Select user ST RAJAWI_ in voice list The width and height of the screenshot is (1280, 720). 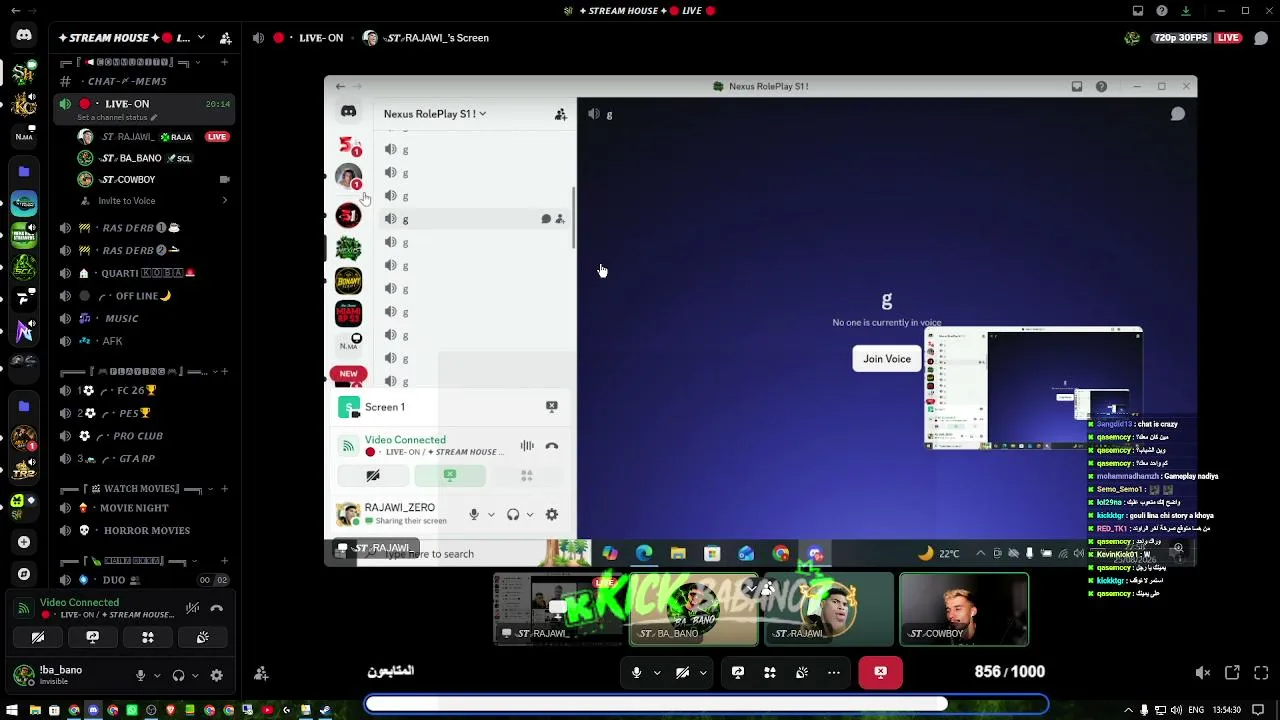(x=154, y=137)
